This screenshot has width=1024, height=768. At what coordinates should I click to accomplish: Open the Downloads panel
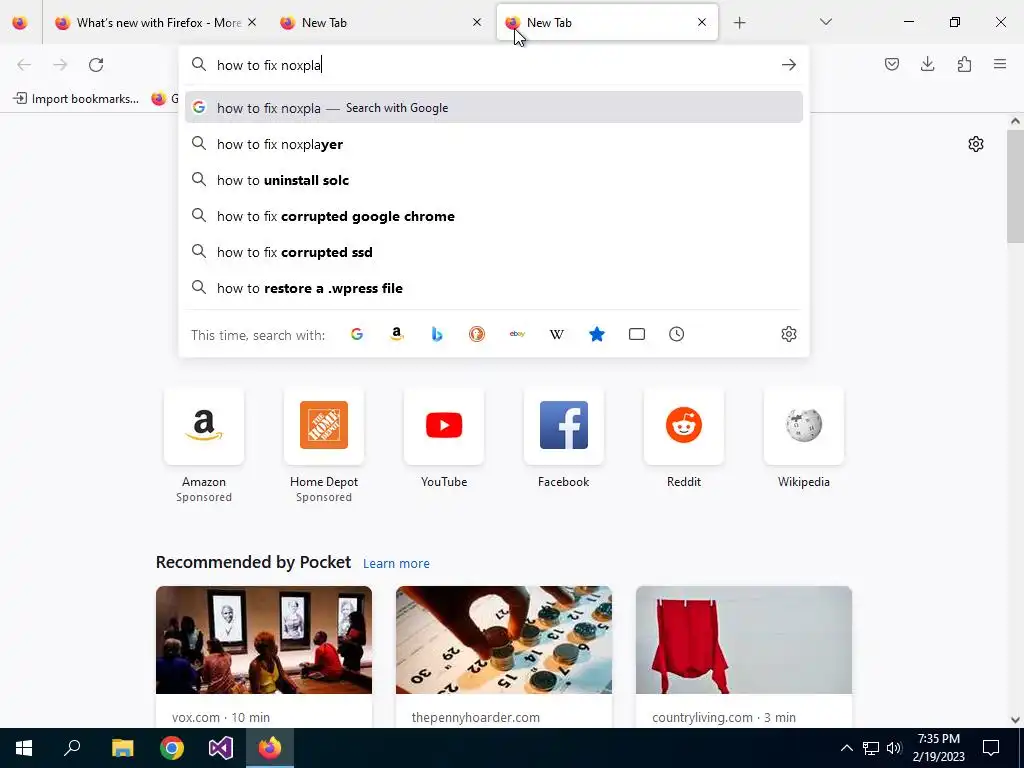927,64
